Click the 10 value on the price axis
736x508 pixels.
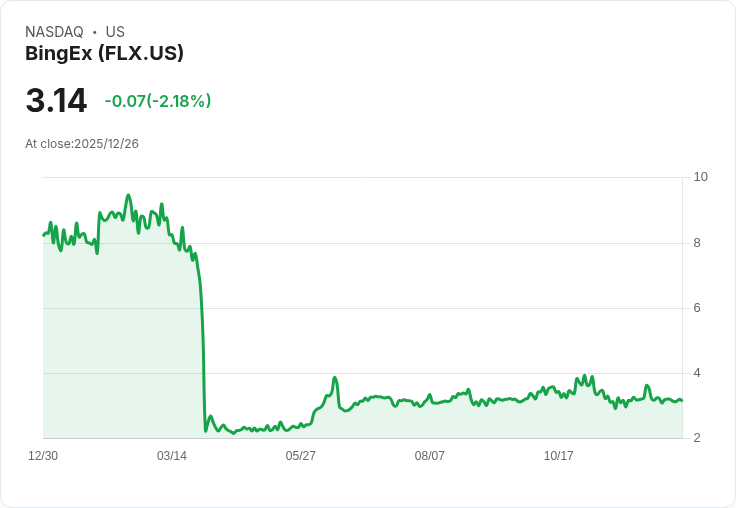tap(700, 177)
